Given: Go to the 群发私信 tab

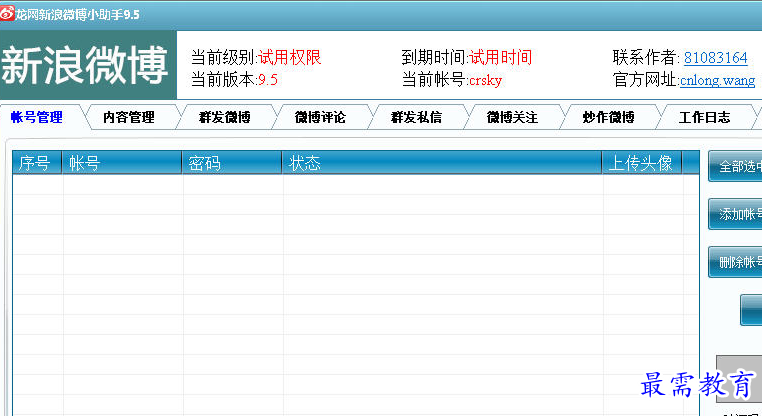Looking at the screenshot, I should (x=416, y=117).
